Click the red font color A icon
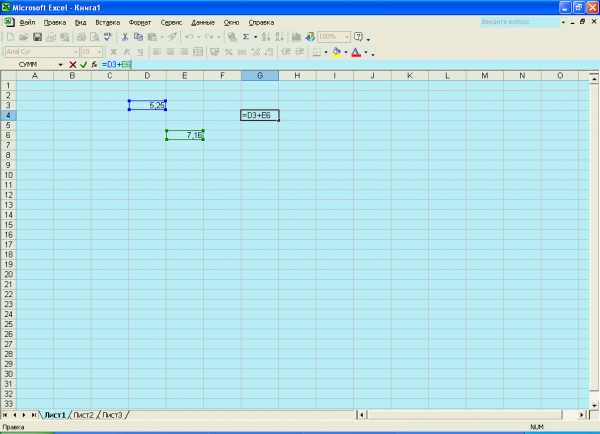 (356, 52)
